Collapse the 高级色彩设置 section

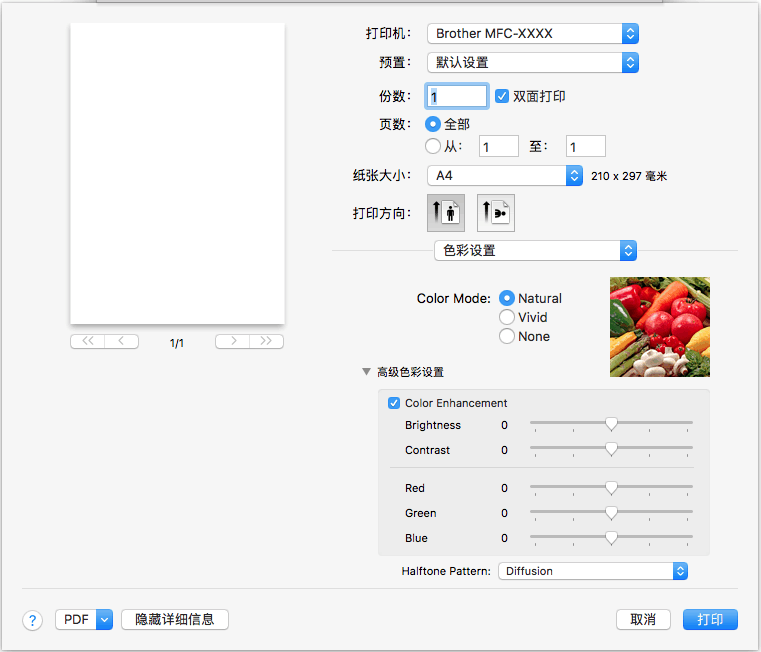pyautogui.click(x=367, y=372)
